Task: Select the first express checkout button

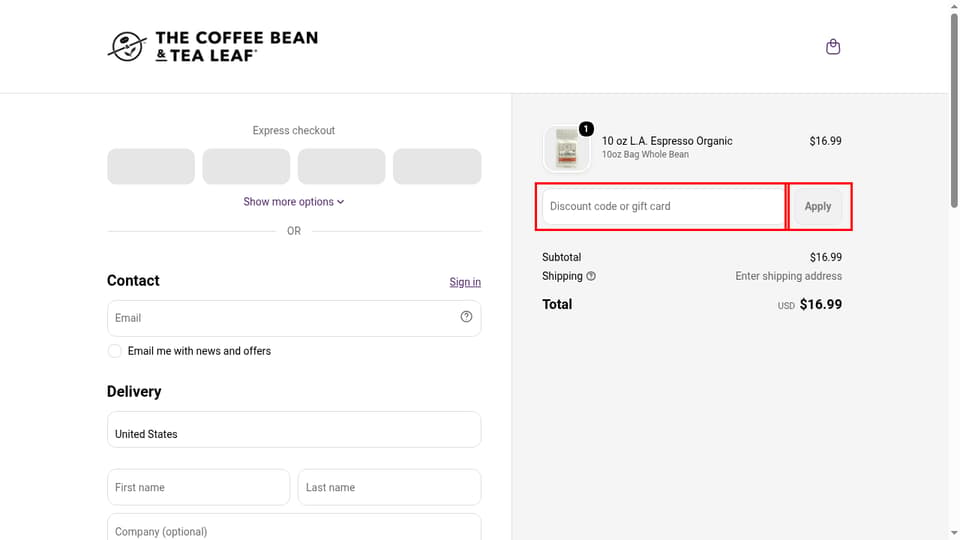Action: coord(151,166)
